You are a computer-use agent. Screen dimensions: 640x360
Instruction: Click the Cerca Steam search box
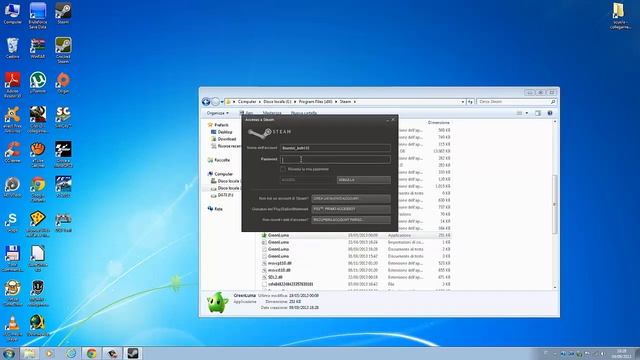pos(516,102)
